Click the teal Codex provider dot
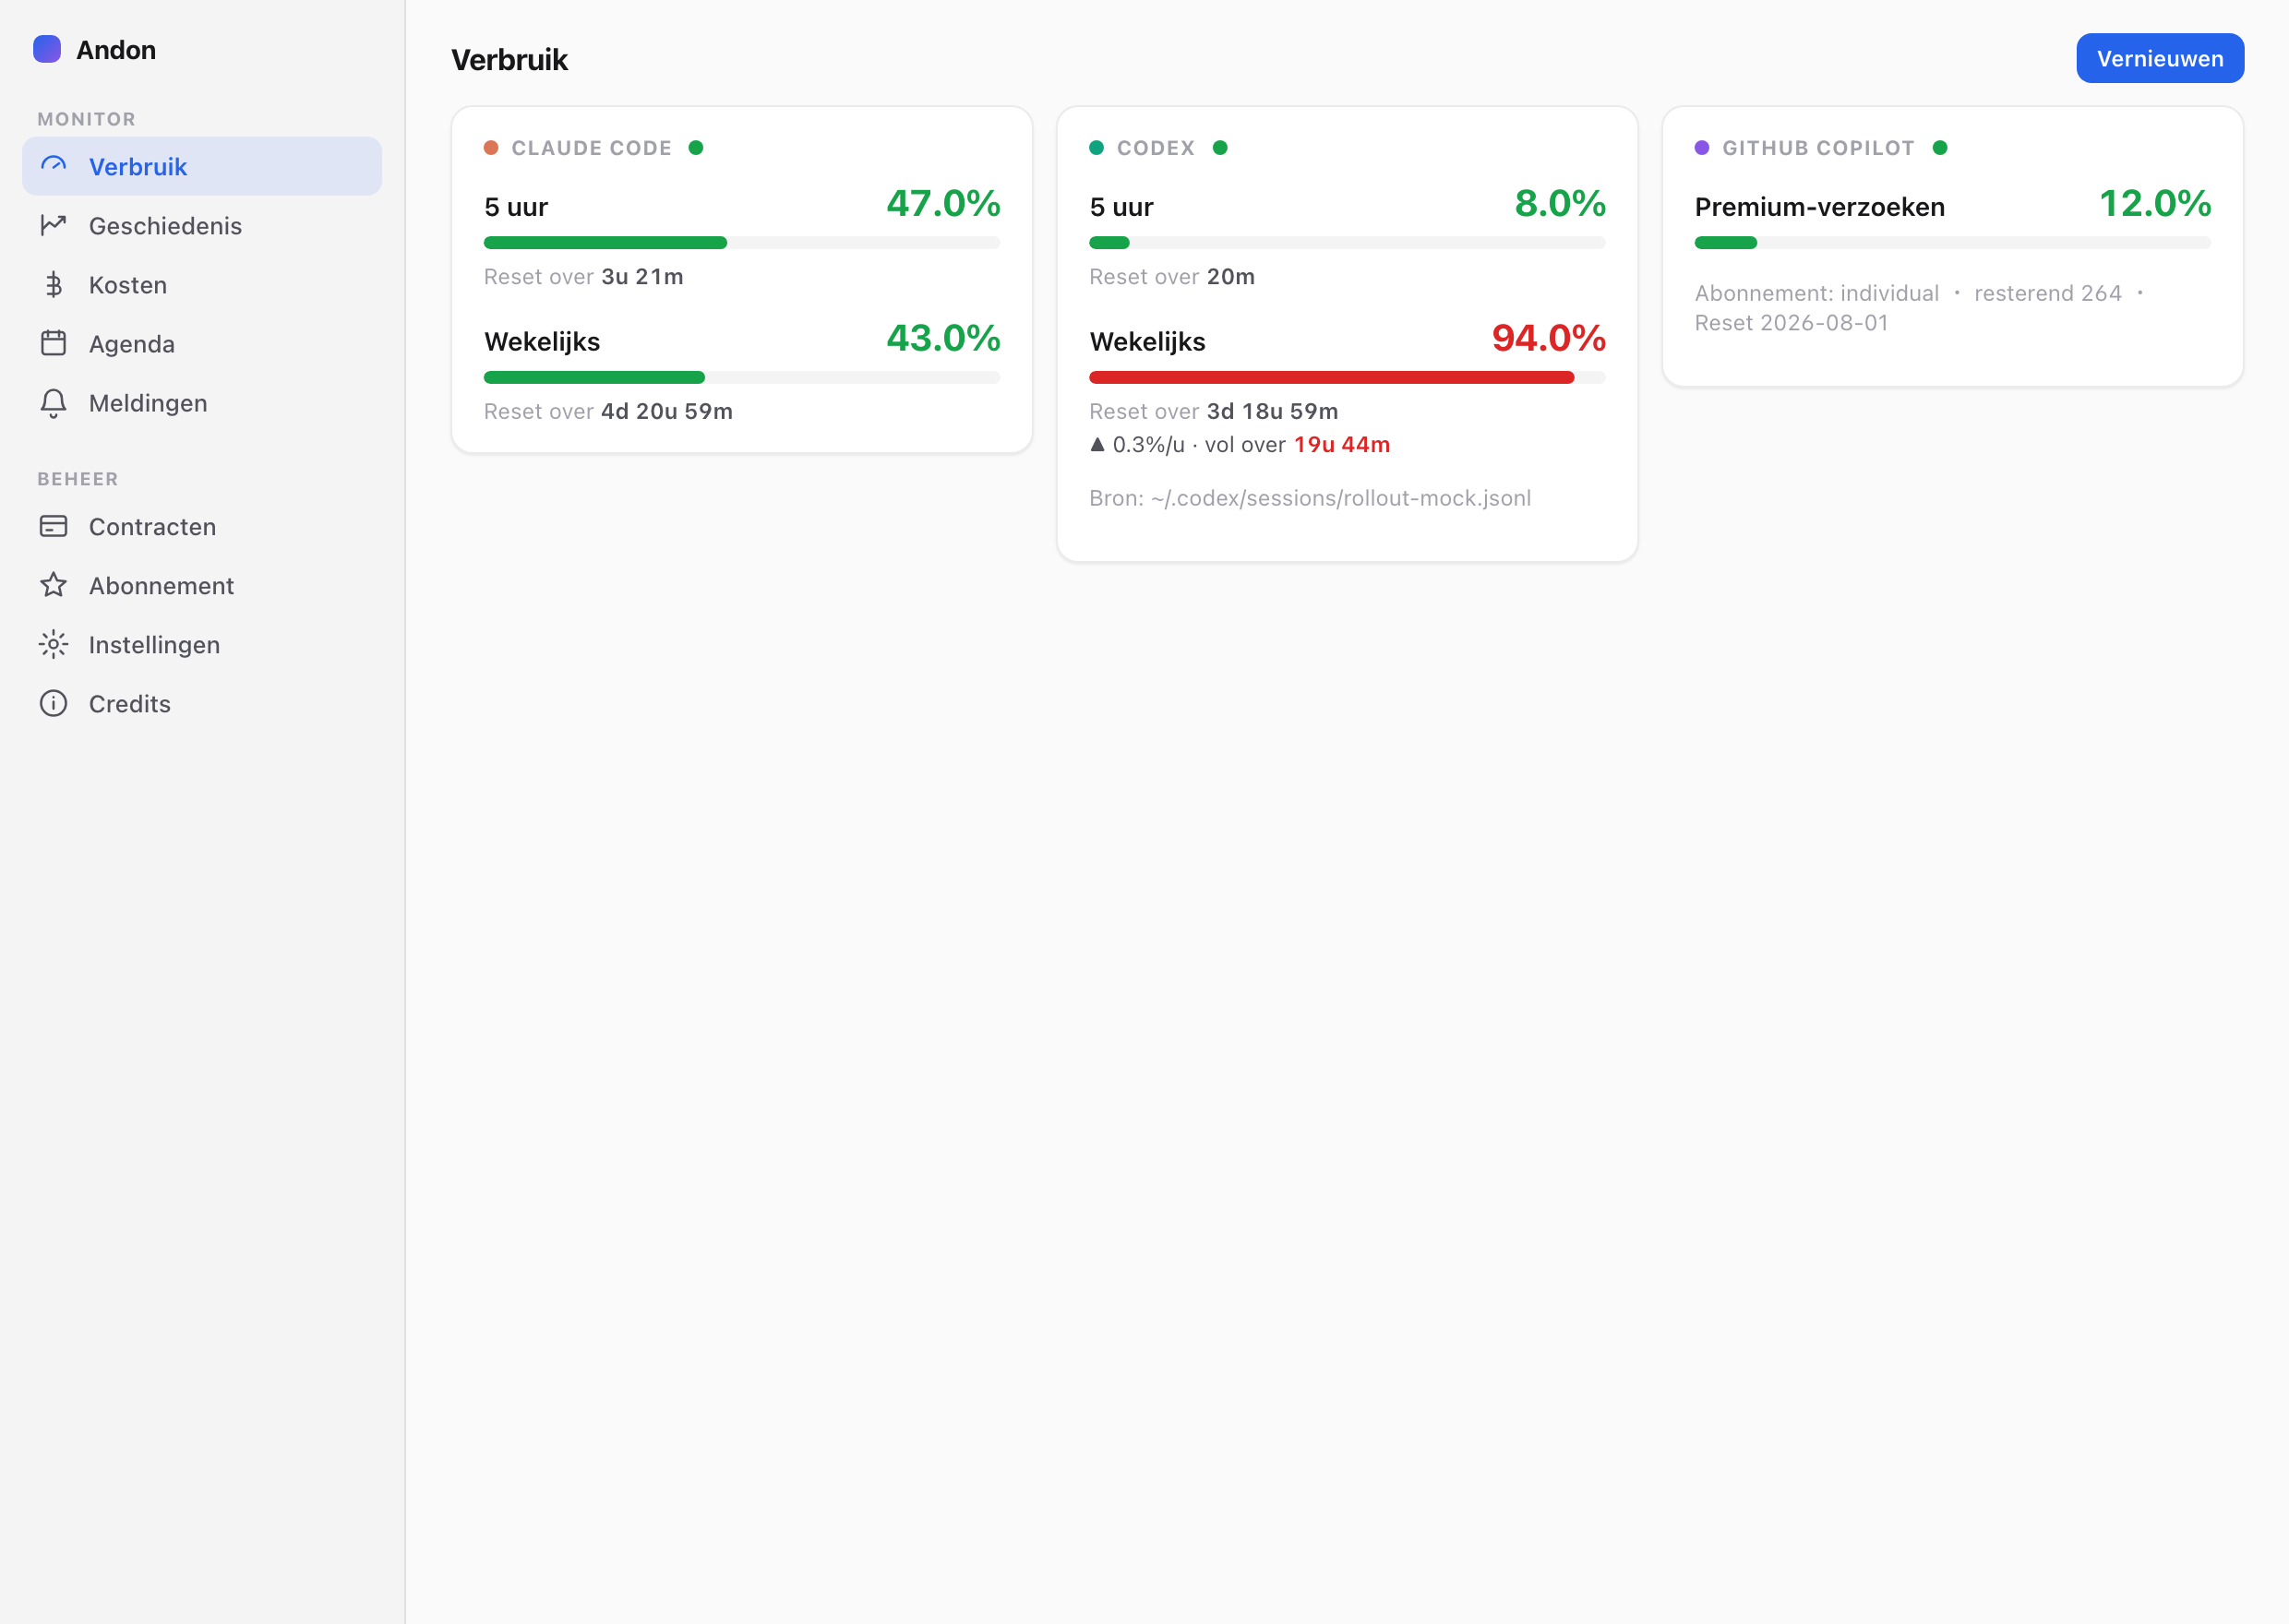The height and width of the screenshot is (1624, 2289). coord(1096,148)
